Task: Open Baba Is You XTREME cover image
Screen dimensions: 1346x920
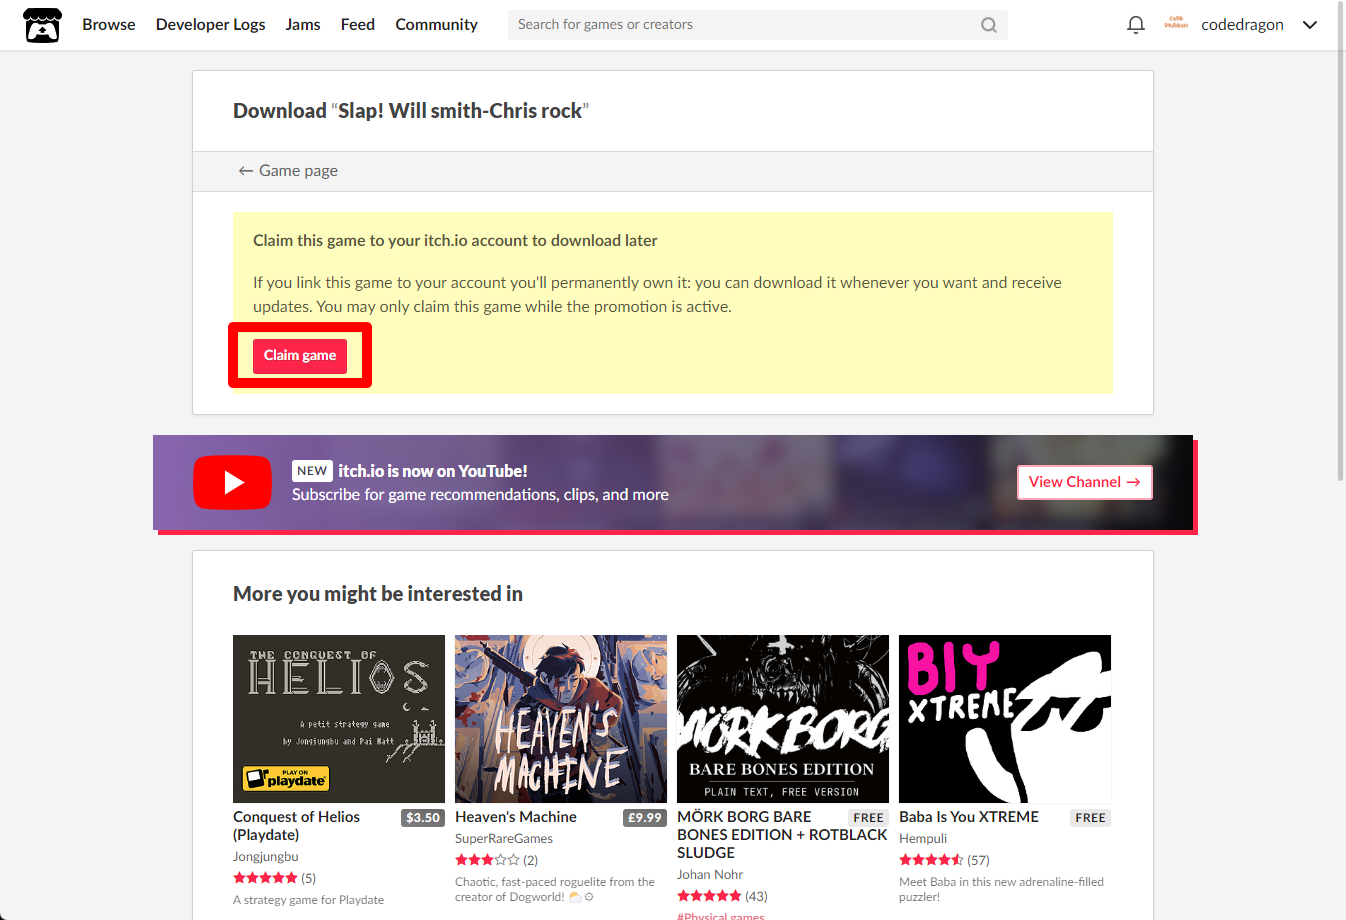Action: [x=1005, y=719]
